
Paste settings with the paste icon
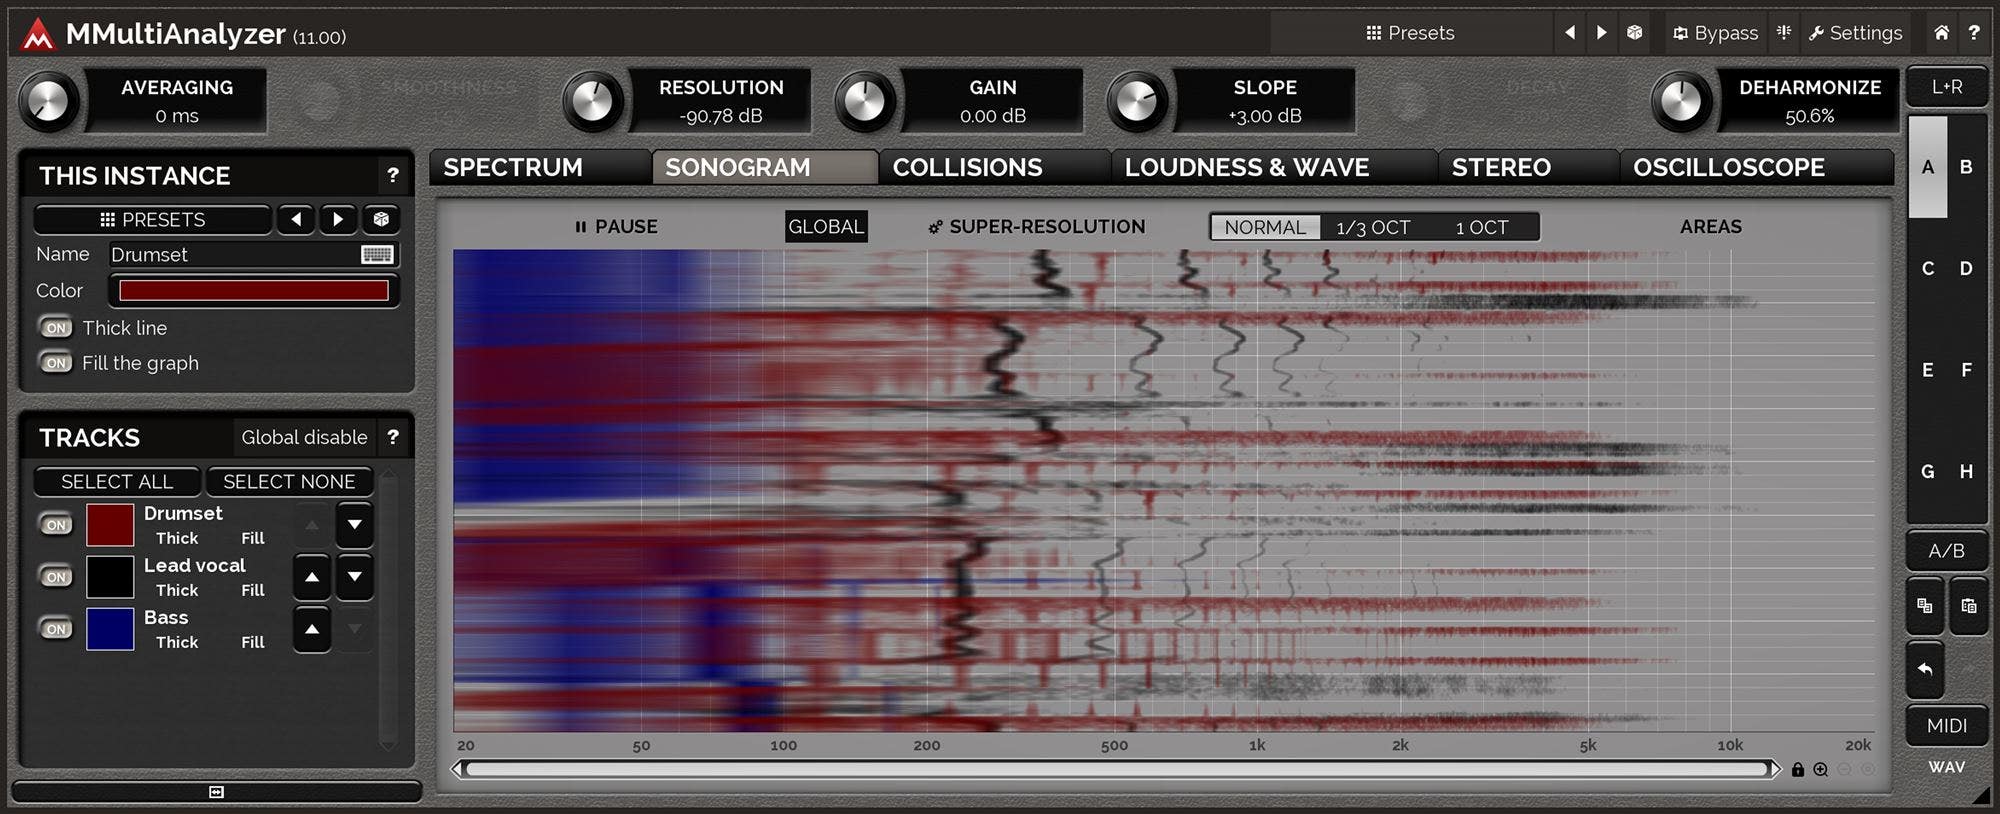[x=1969, y=606]
